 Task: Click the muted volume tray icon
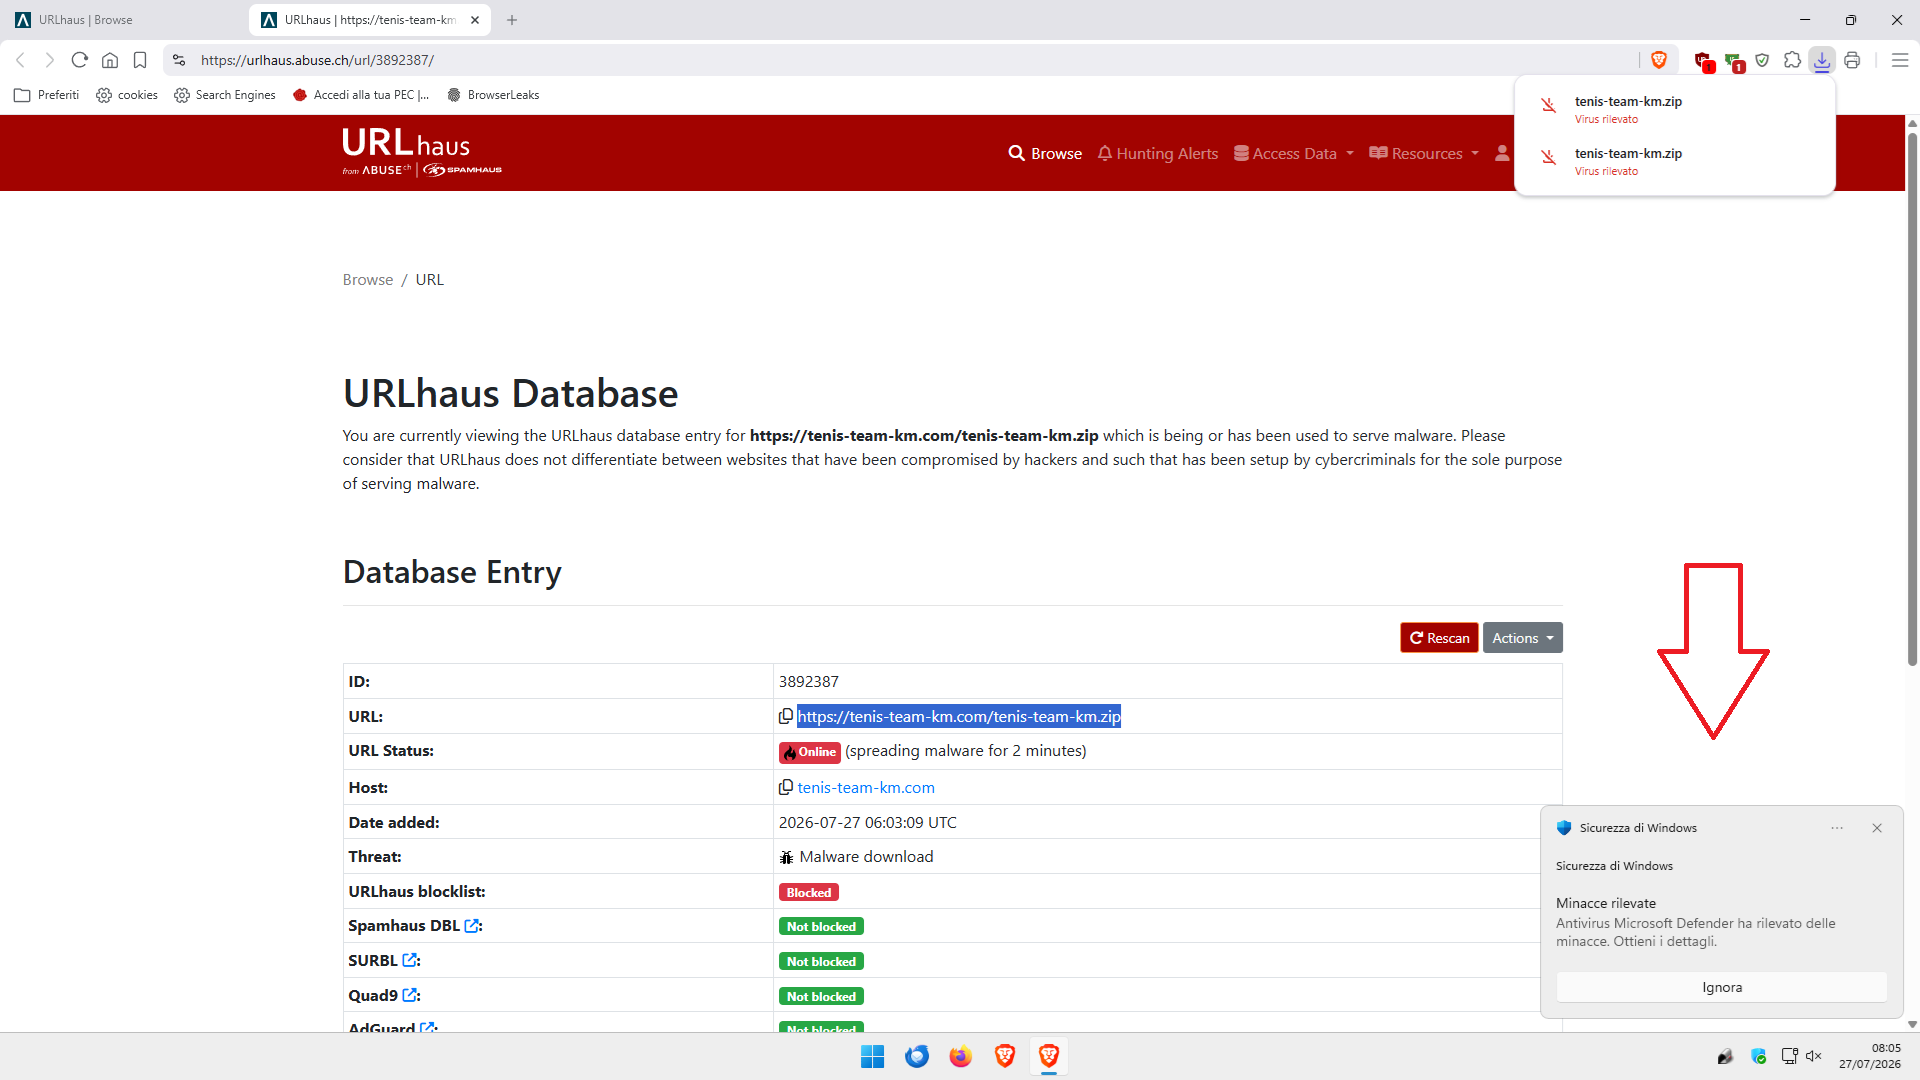(x=1814, y=1056)
